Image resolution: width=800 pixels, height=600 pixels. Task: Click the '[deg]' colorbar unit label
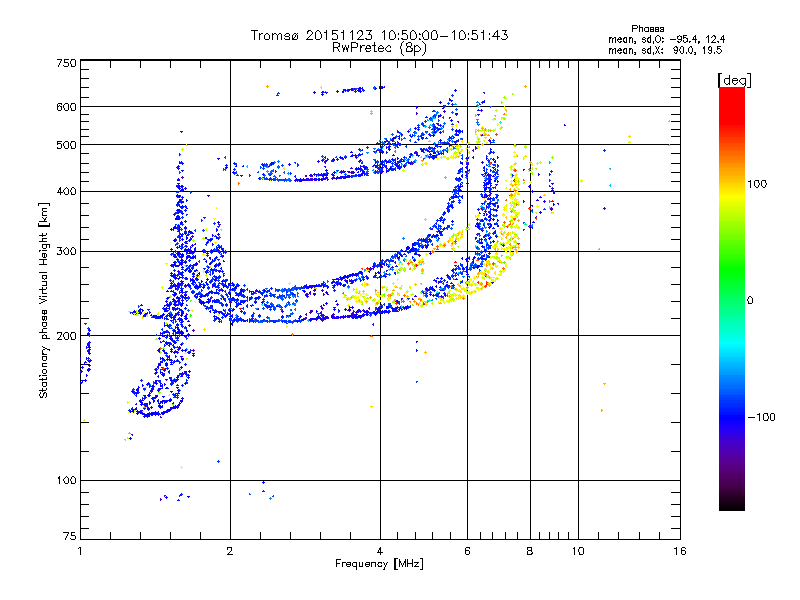point(734,80)
